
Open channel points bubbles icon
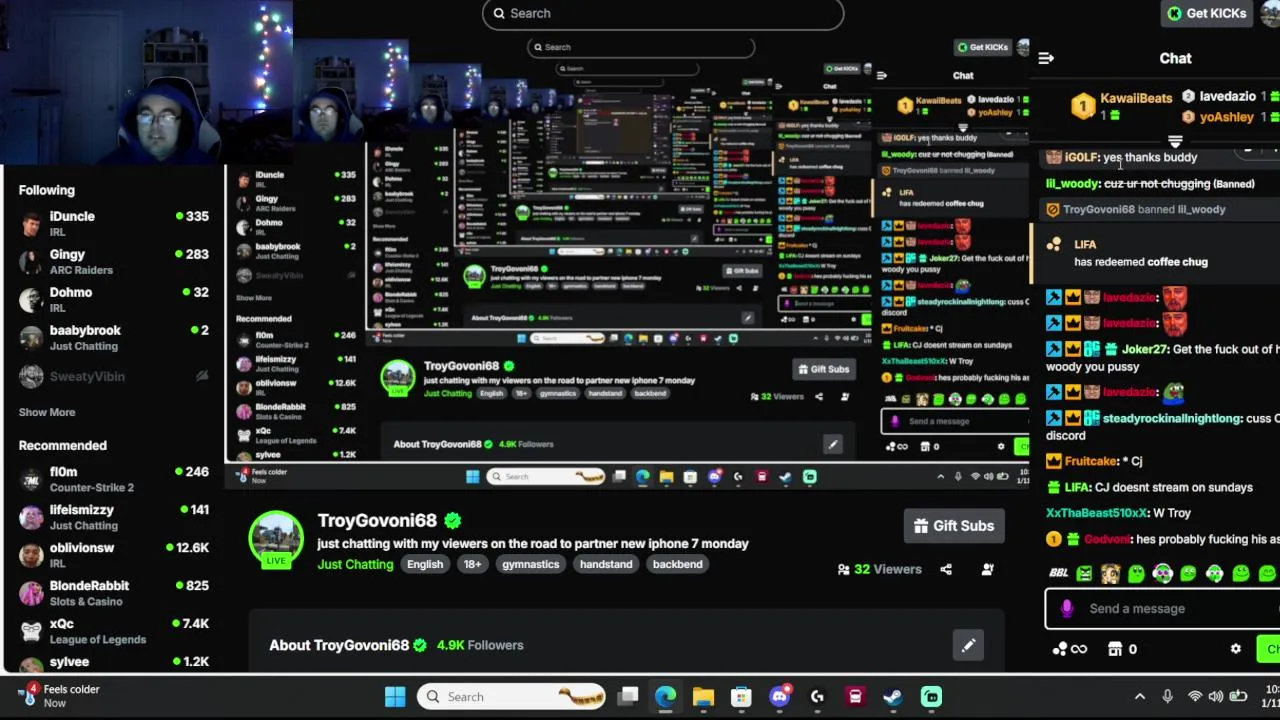(x=1060, y=649)
